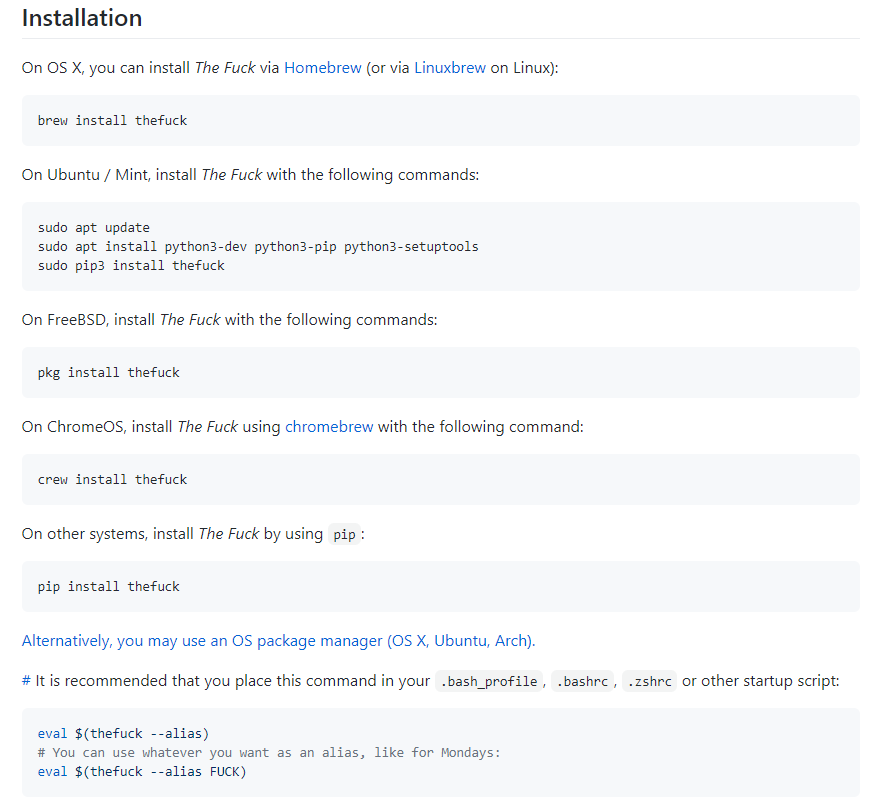Image resolution: width=873 pixels, height=800 pixels.
Task: Click the 'pip install thefuck' command
Action: pyautogui.click(x=109, y=586)
